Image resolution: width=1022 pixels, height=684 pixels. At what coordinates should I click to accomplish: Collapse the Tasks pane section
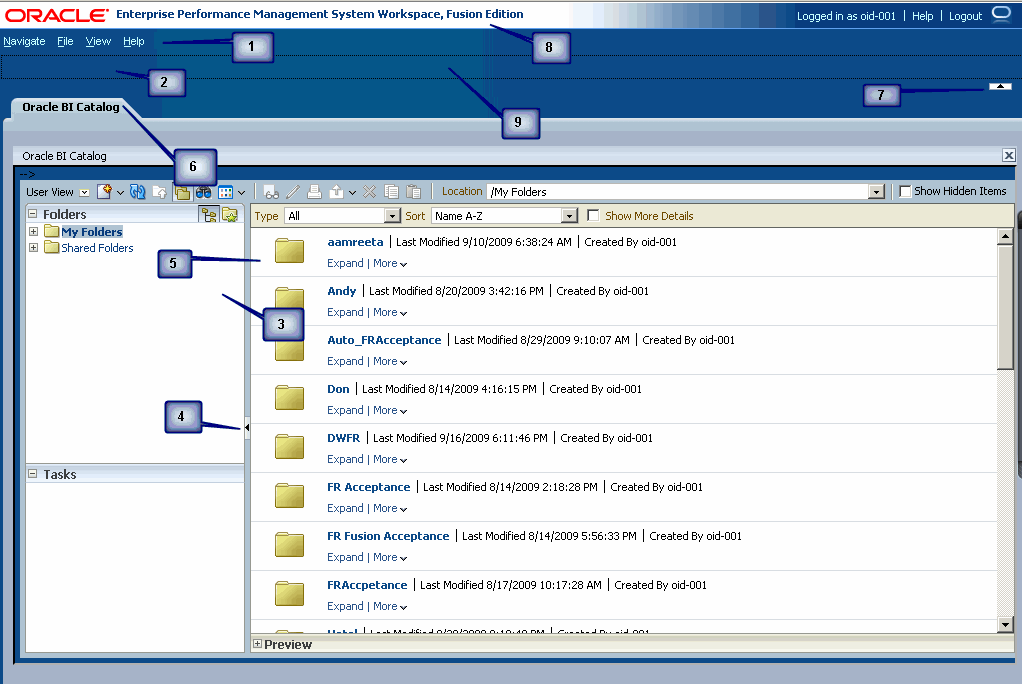33,474
